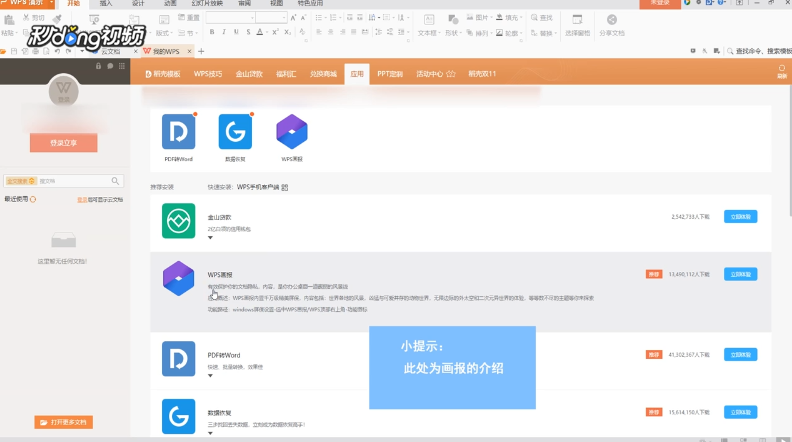Click the undo arrow in the quick access bar
This screenshot has height=442, width=792.
pyautogui.click(x=57, y=52)
